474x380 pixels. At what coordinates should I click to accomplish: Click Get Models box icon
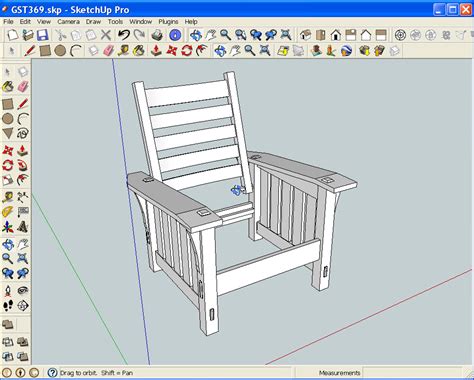click(x=364, y=51)
